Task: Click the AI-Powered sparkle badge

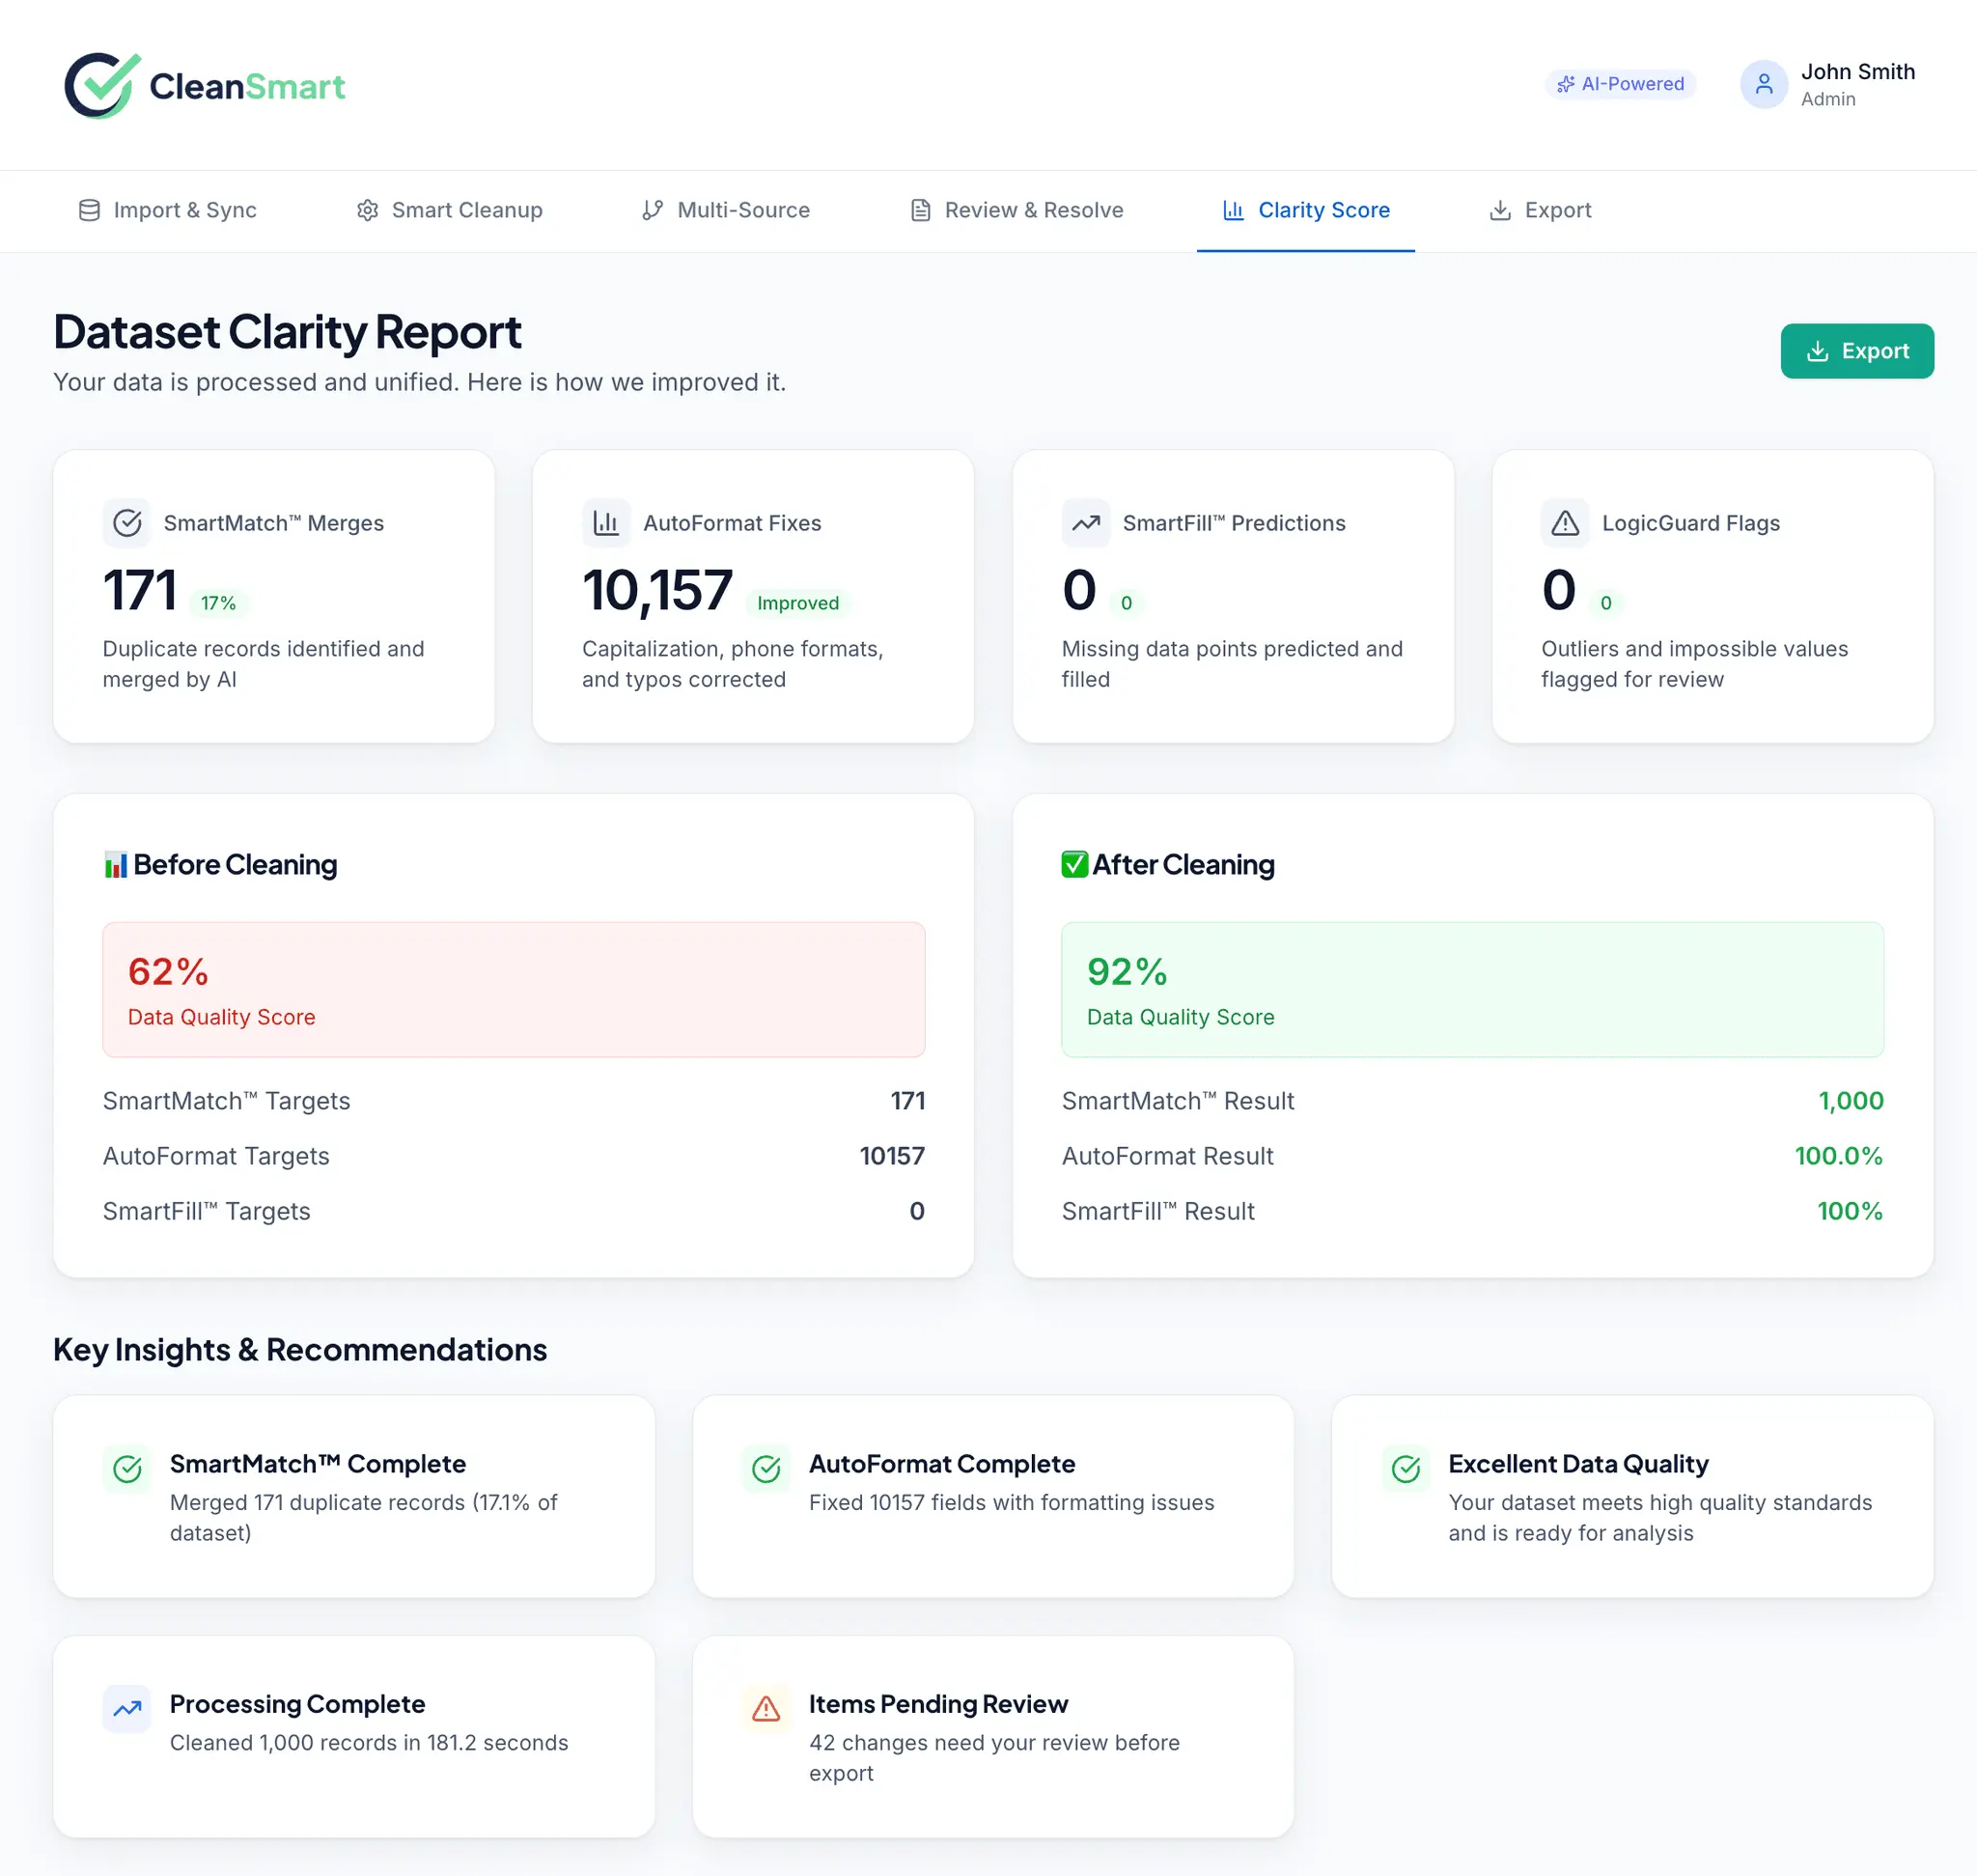Action: coord(1620,84)
